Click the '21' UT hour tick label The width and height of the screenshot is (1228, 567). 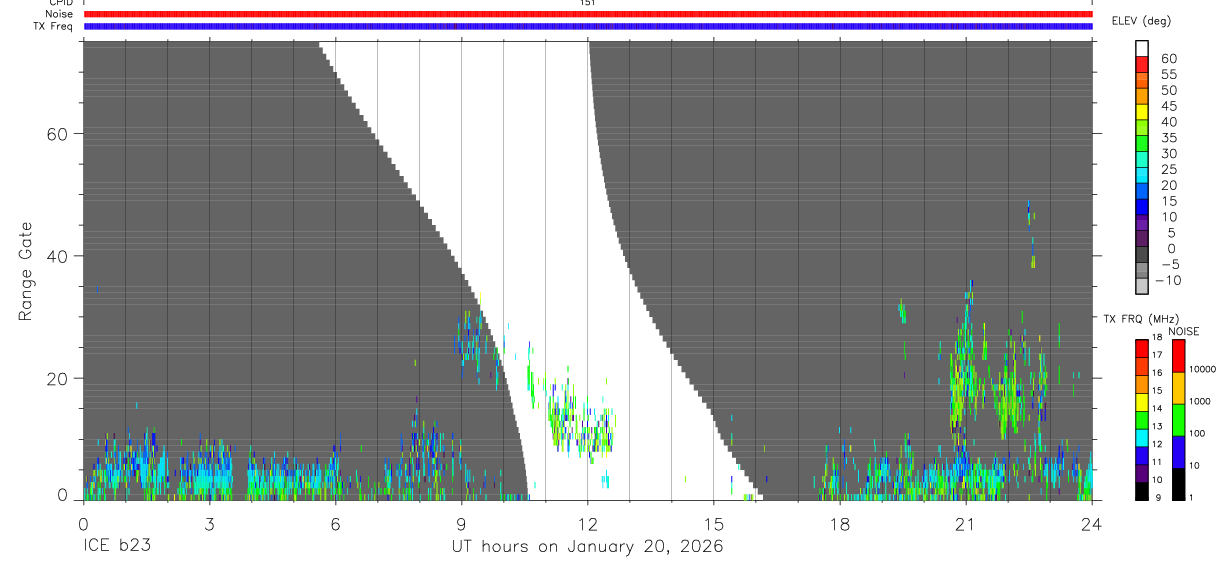(966, 523)
